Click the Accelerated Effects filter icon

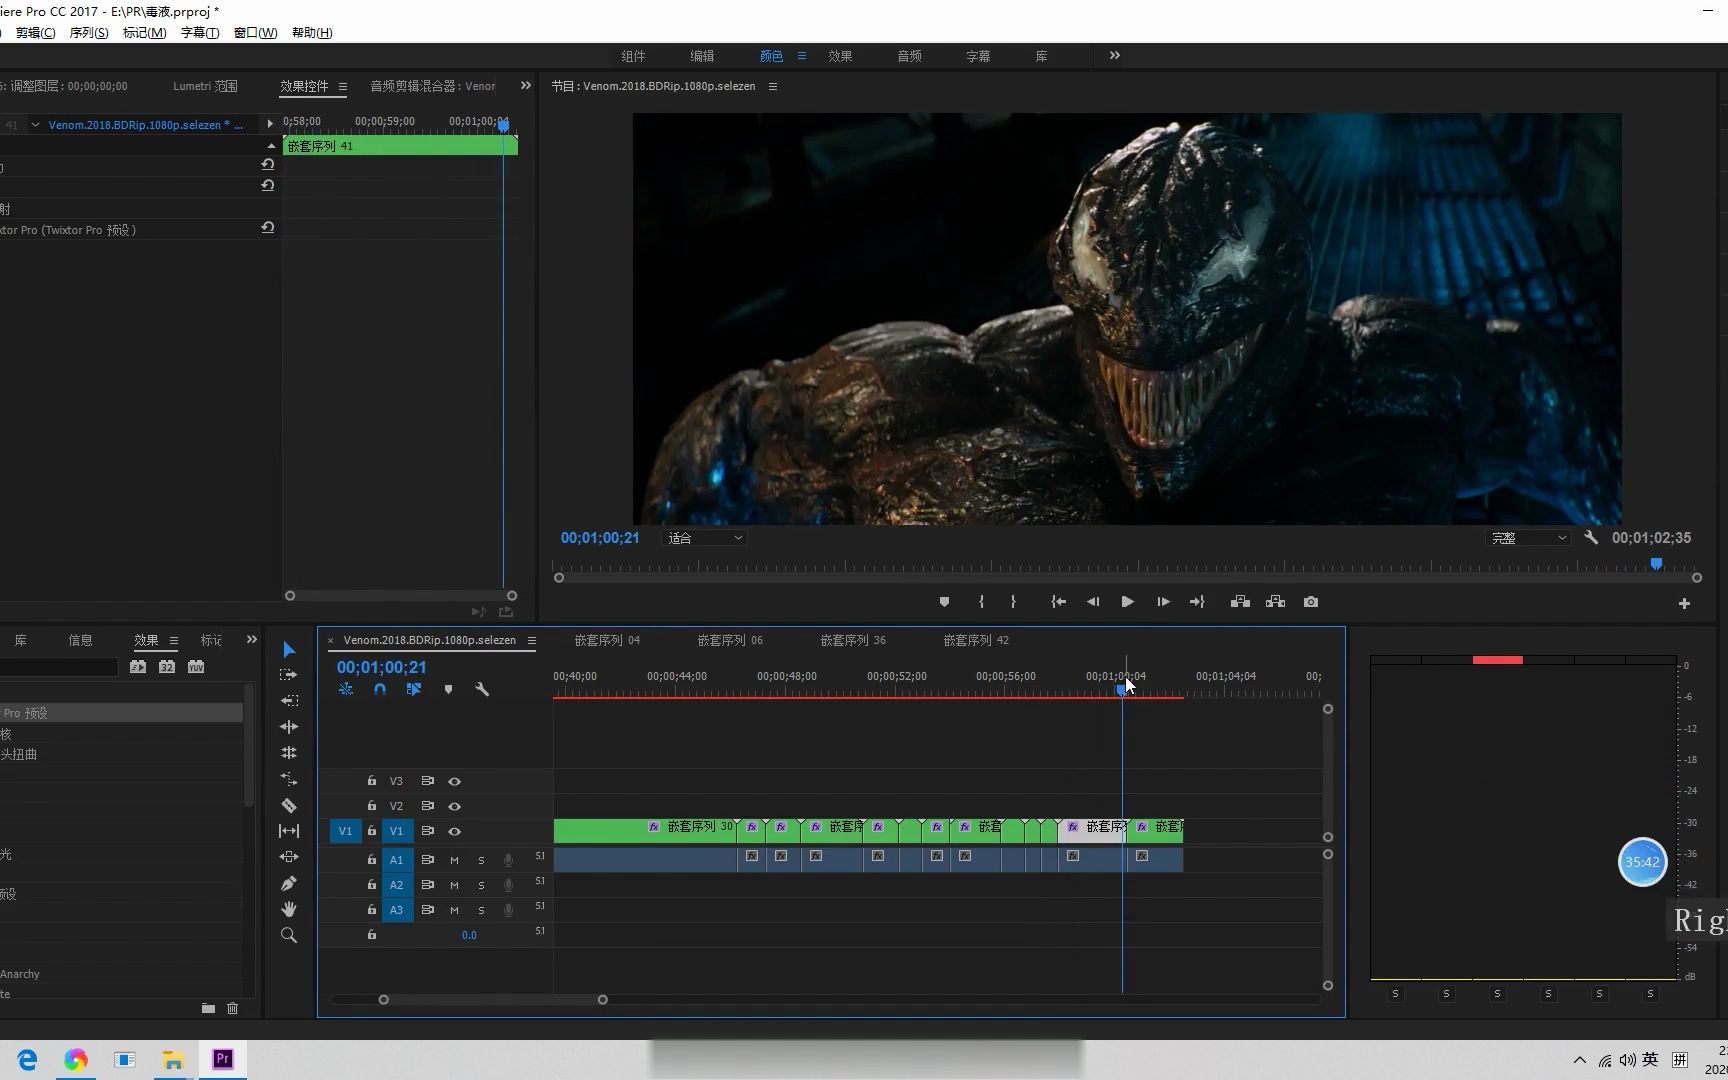(x=138, y=667)
